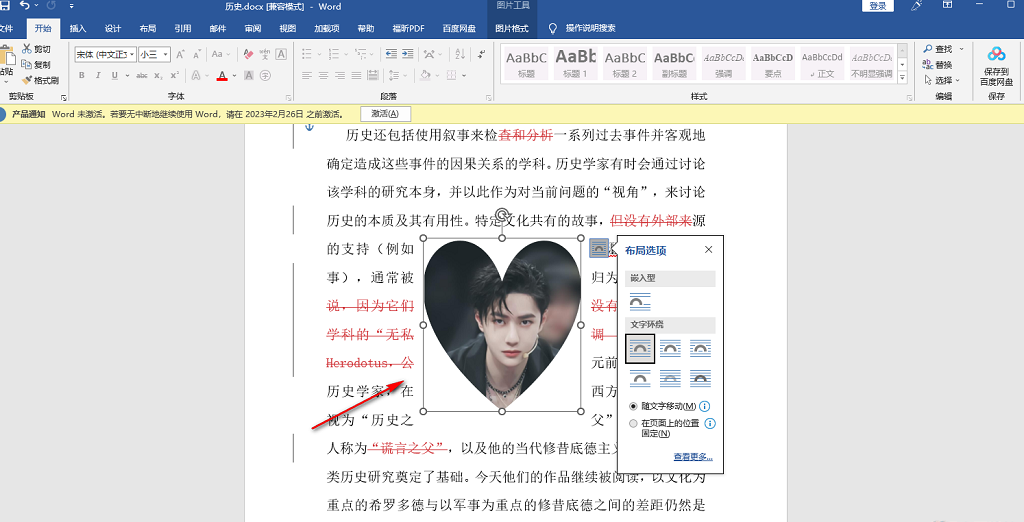
Task: Click the phonetic guide (拼音) icon
Action: 264,54
